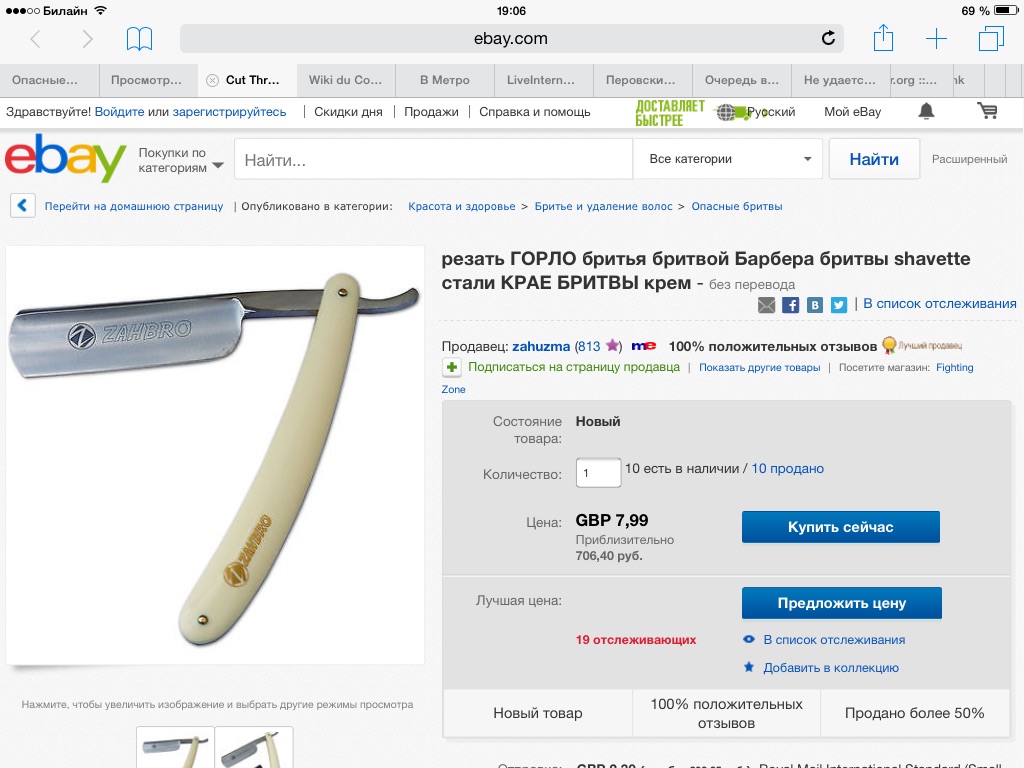This screenshot has height=768, width=1024.
Task: Click the Предложить цену button
Action: 842,603
